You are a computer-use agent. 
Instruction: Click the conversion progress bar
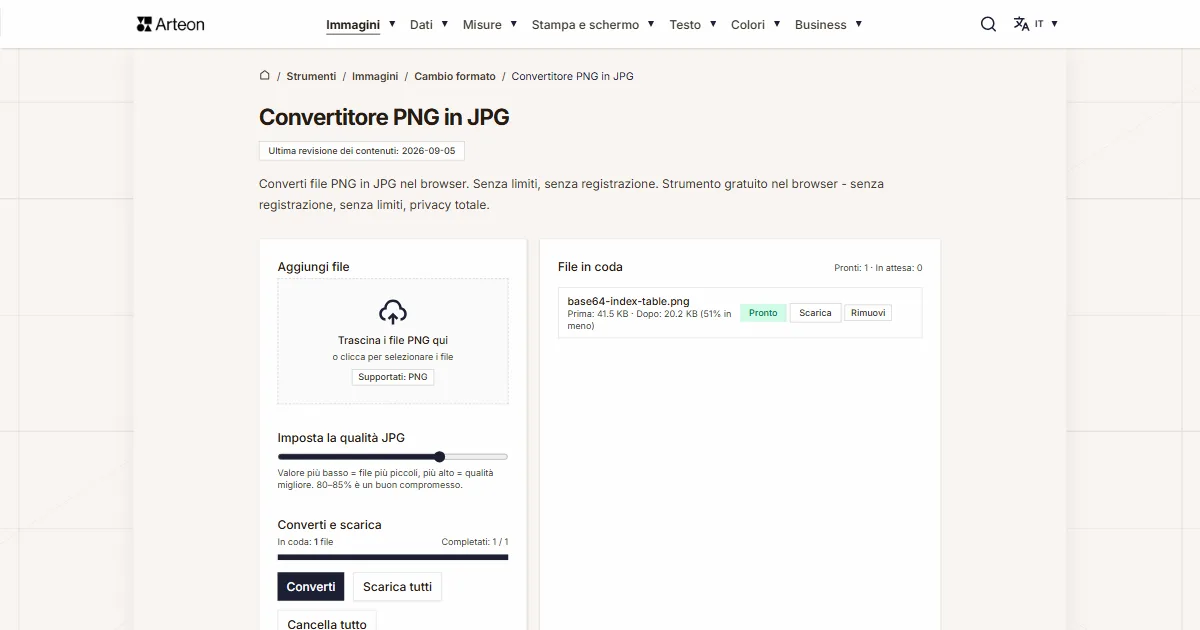click(x=393, y=557)
